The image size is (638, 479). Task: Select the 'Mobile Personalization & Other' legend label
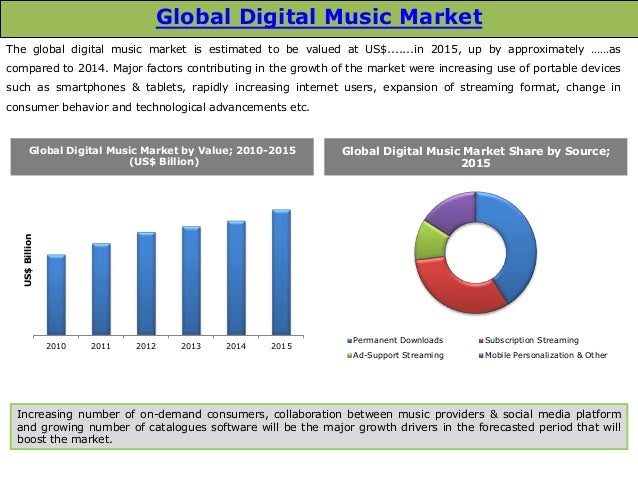[x=546, y=355]
